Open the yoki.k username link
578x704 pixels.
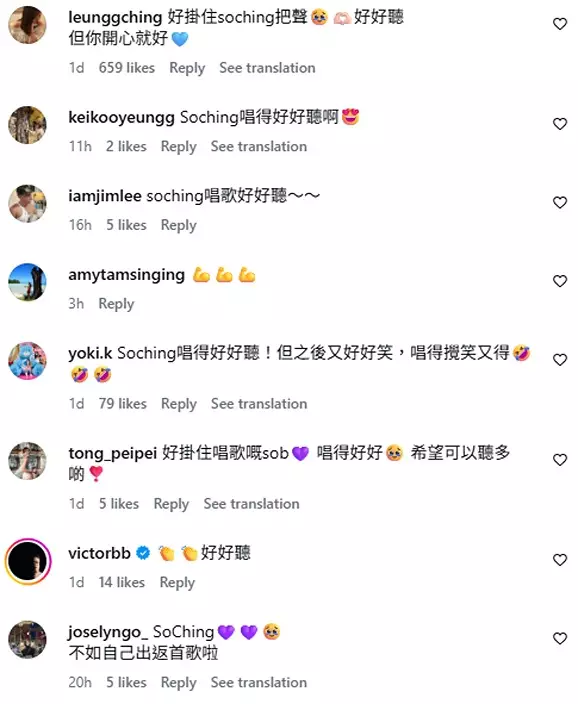pyautogui.click(x=90, y=353)
